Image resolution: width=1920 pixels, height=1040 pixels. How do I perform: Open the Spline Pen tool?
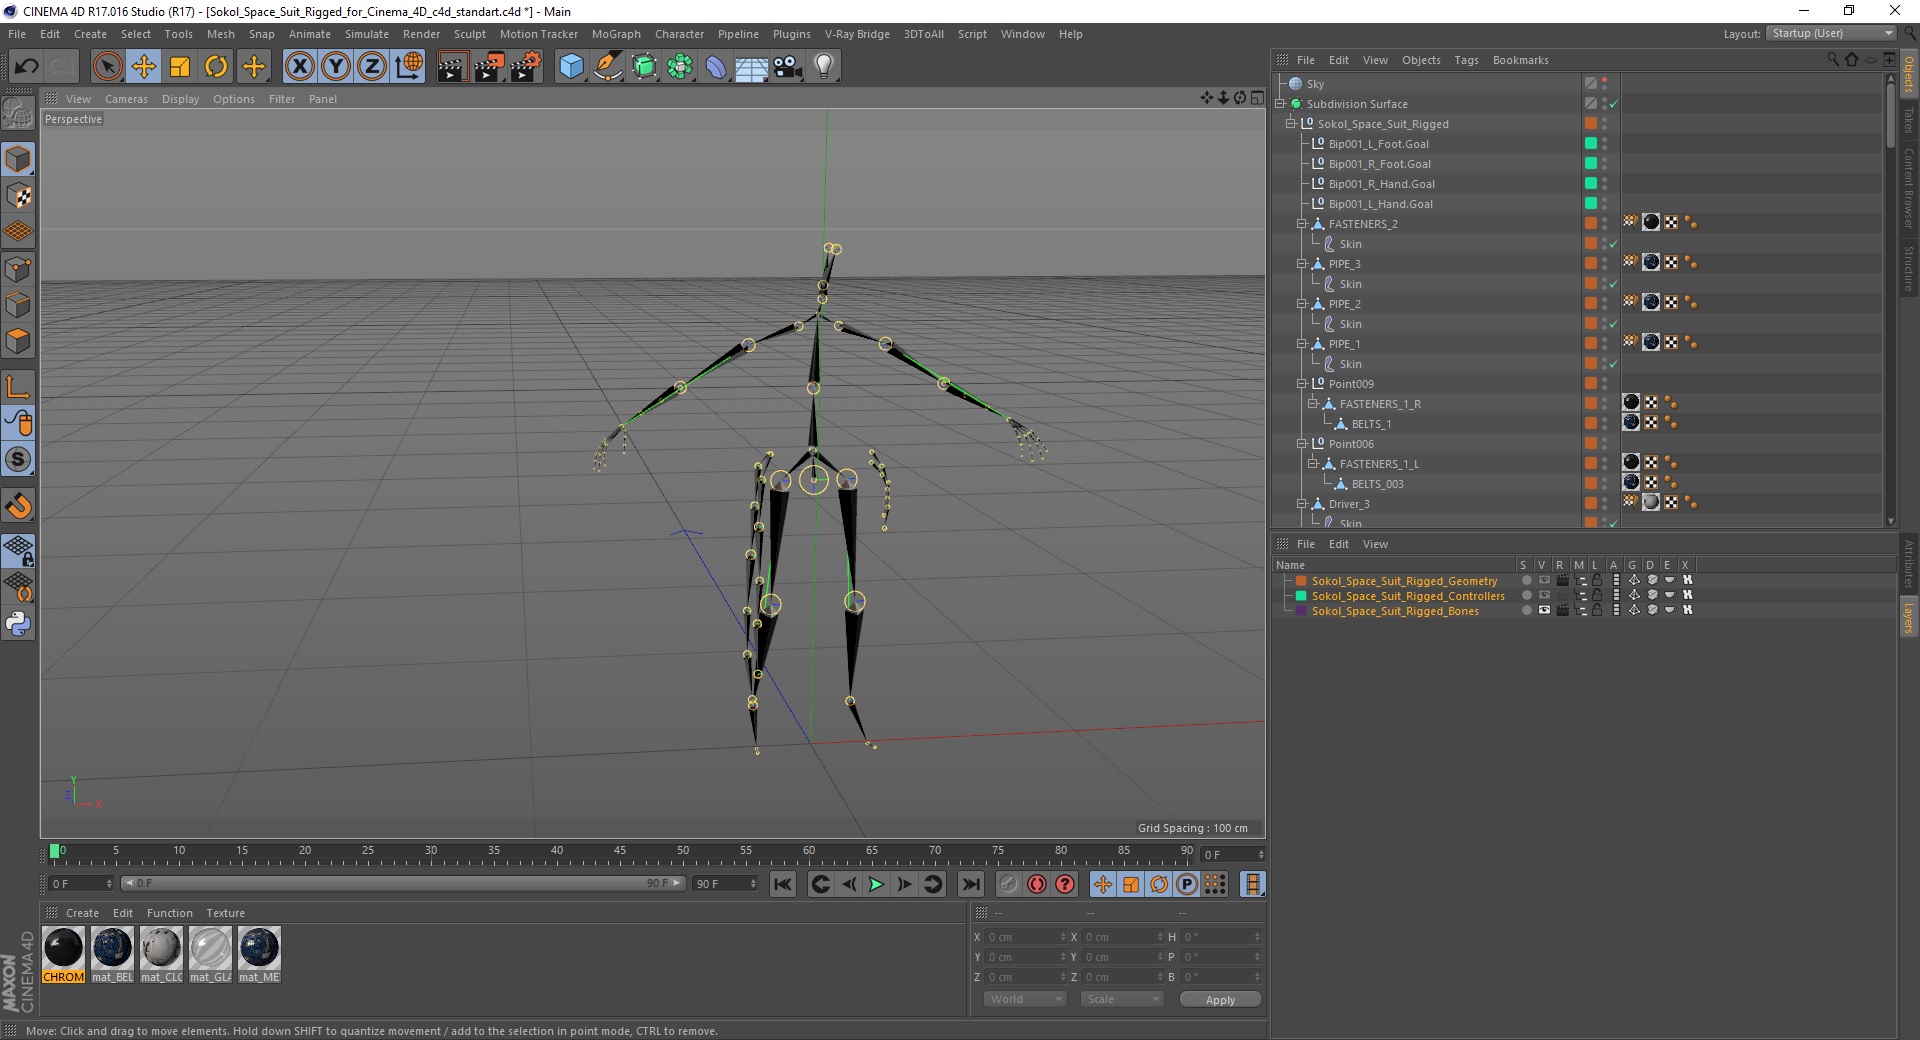click(608, 67)
